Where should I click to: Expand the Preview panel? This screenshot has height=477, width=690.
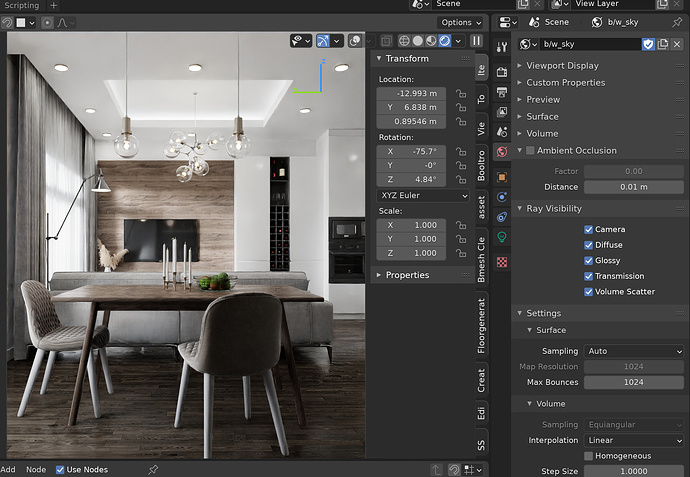pyautogui.click(x=519, y=100)
